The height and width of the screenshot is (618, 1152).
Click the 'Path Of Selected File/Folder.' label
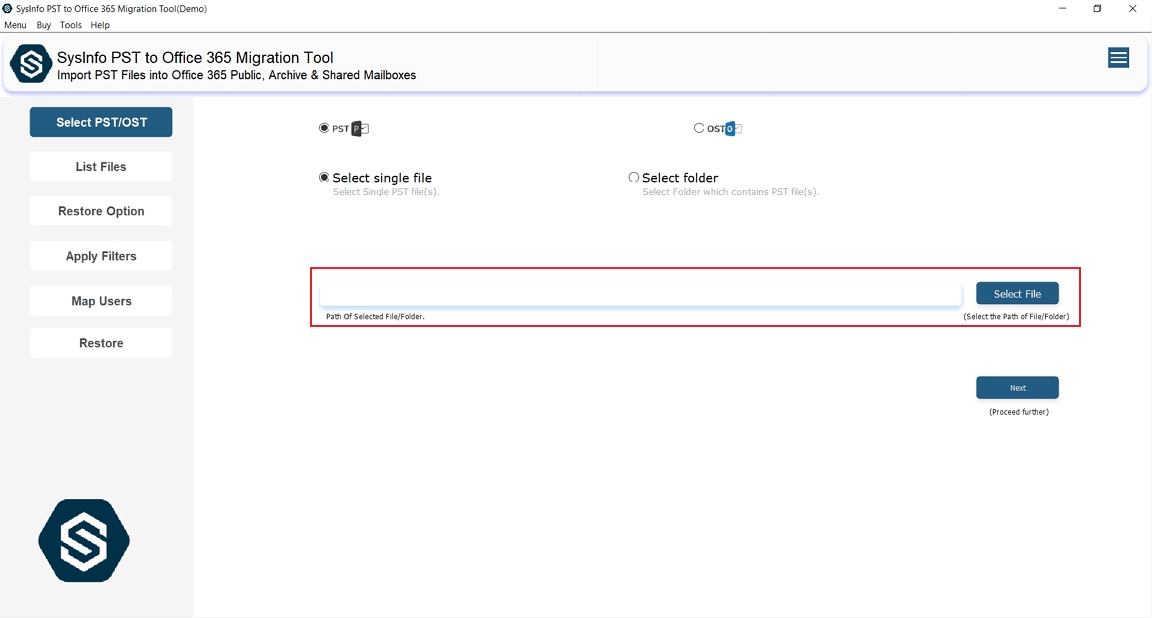pyautogui.click(x=375, y=317)
